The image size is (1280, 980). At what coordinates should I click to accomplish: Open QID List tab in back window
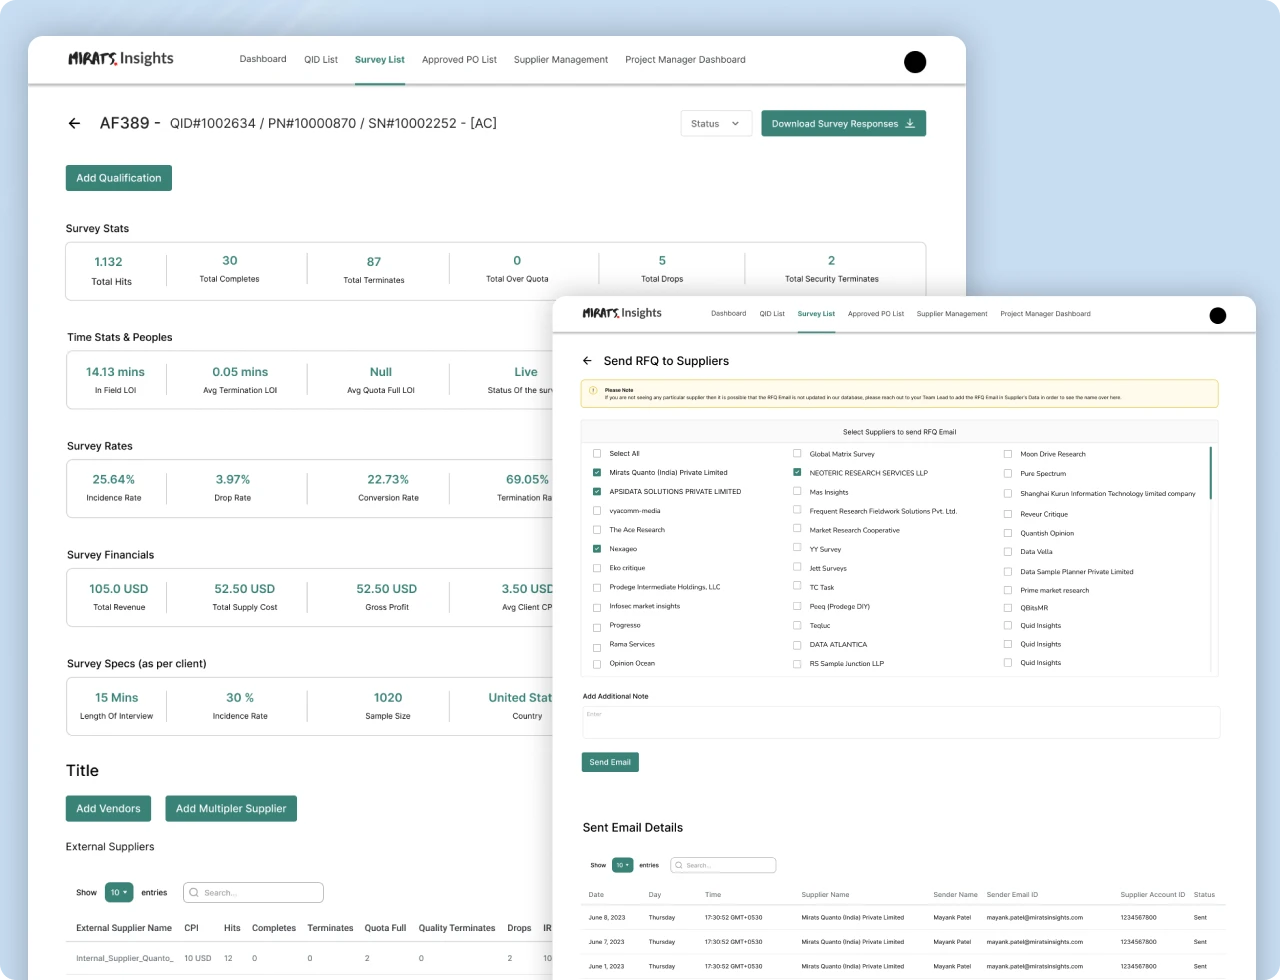coord(321,59)
